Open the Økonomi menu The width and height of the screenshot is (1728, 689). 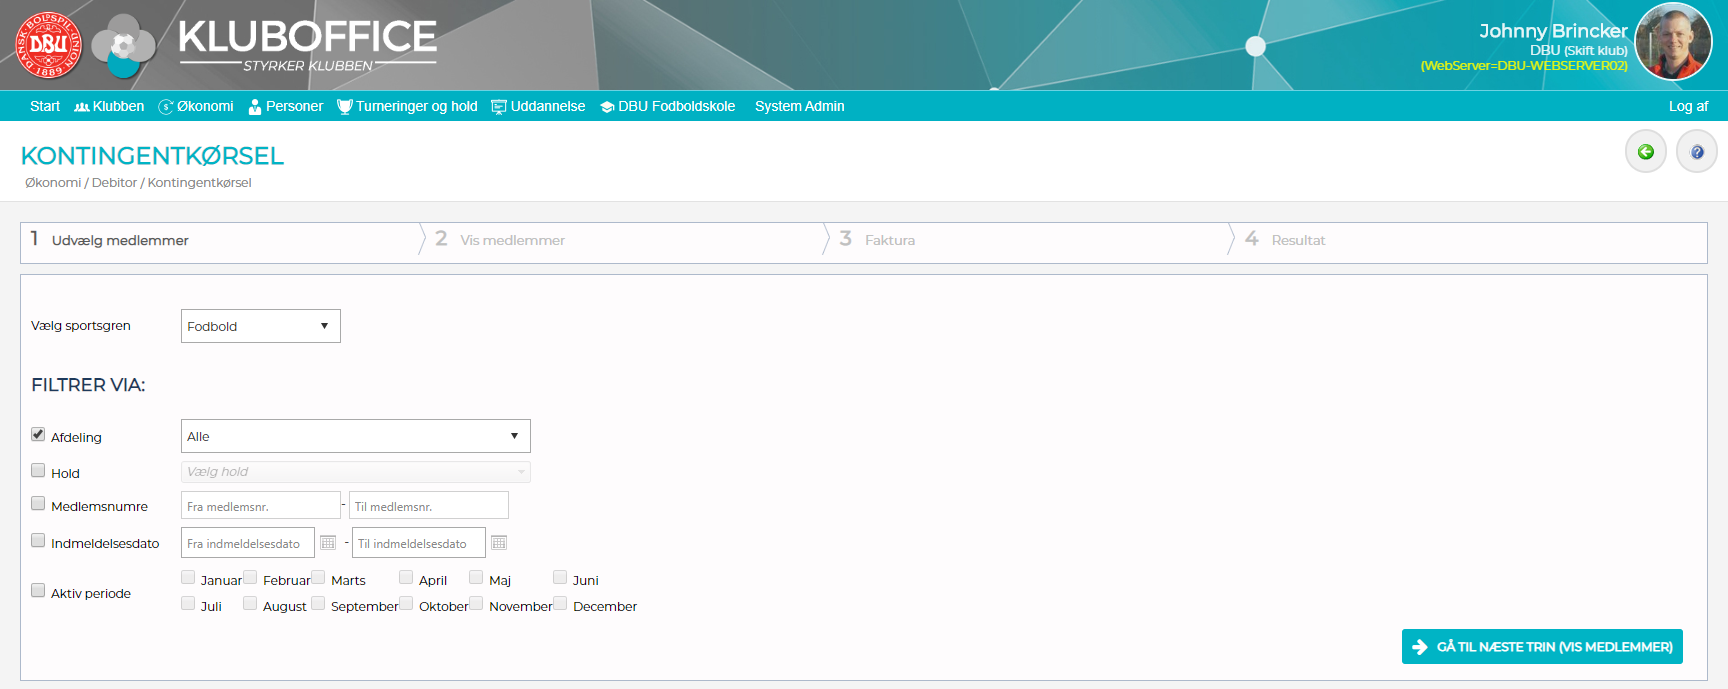(x=196, y=106)
